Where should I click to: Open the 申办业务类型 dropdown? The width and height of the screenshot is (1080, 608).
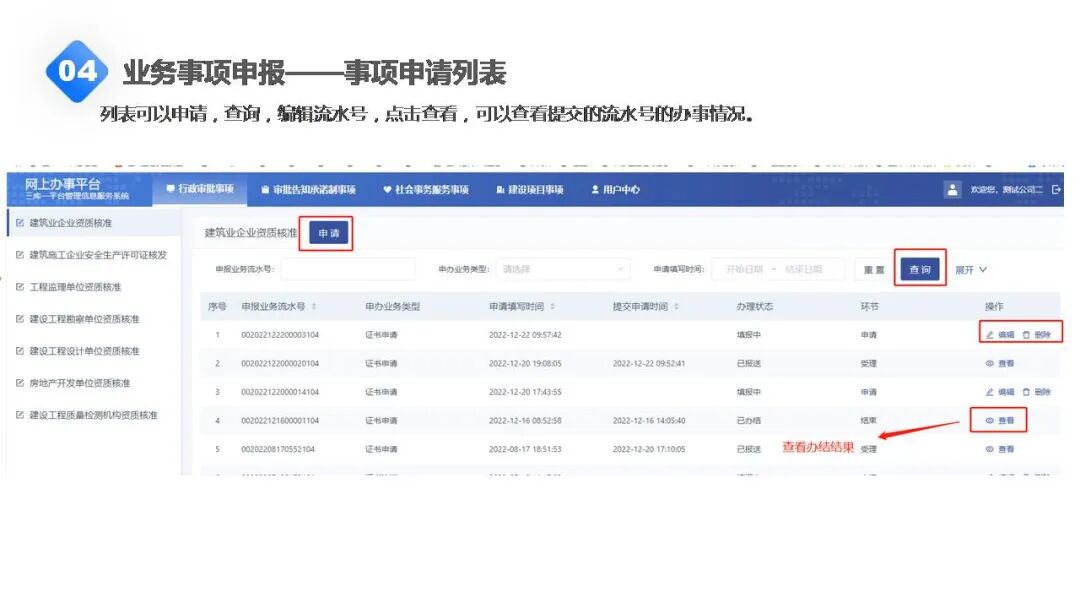tap(562, 268)
